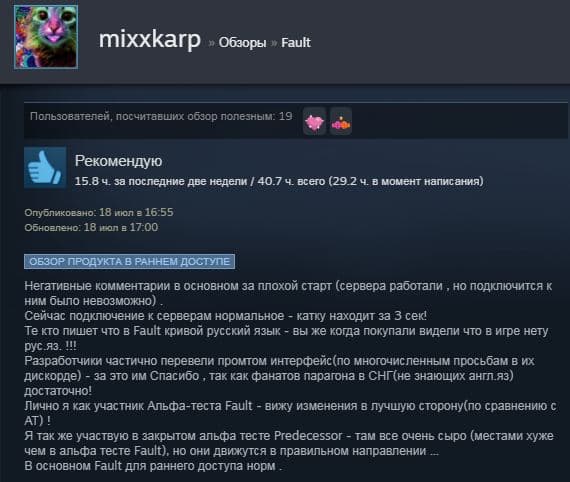Click the helpful users count text
Viewport: 570px width, 482px height.
tap(161, 116)
